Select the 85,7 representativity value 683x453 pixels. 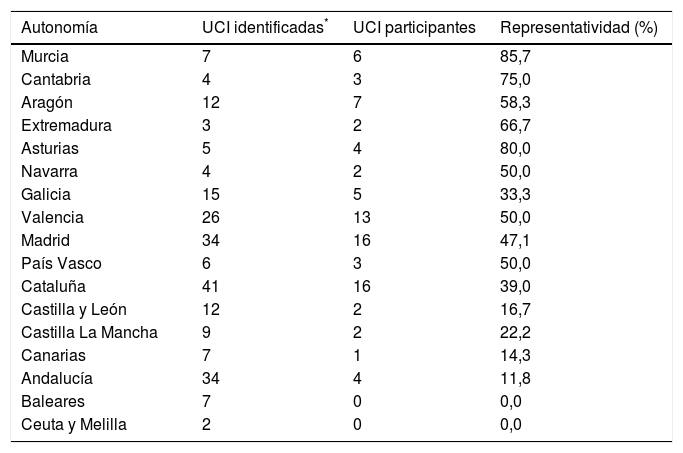[x=516, y=59]
